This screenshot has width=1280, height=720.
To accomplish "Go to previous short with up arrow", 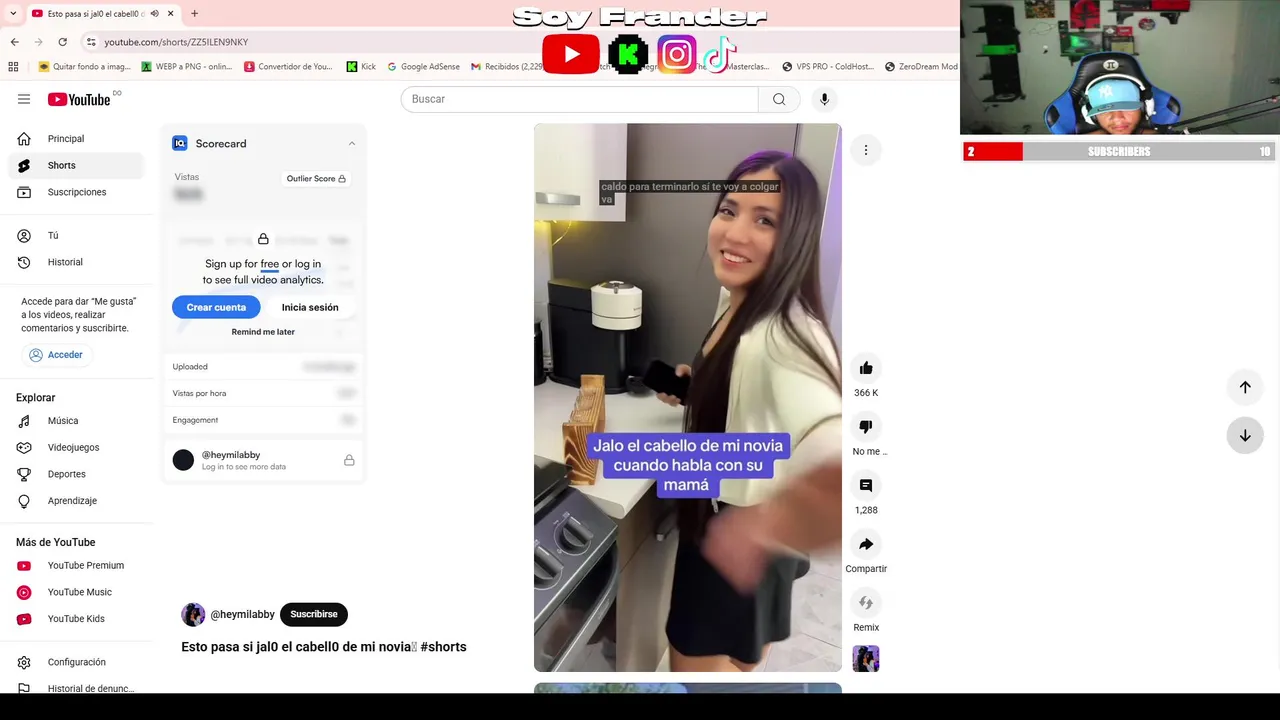I will pos(1245,387).
